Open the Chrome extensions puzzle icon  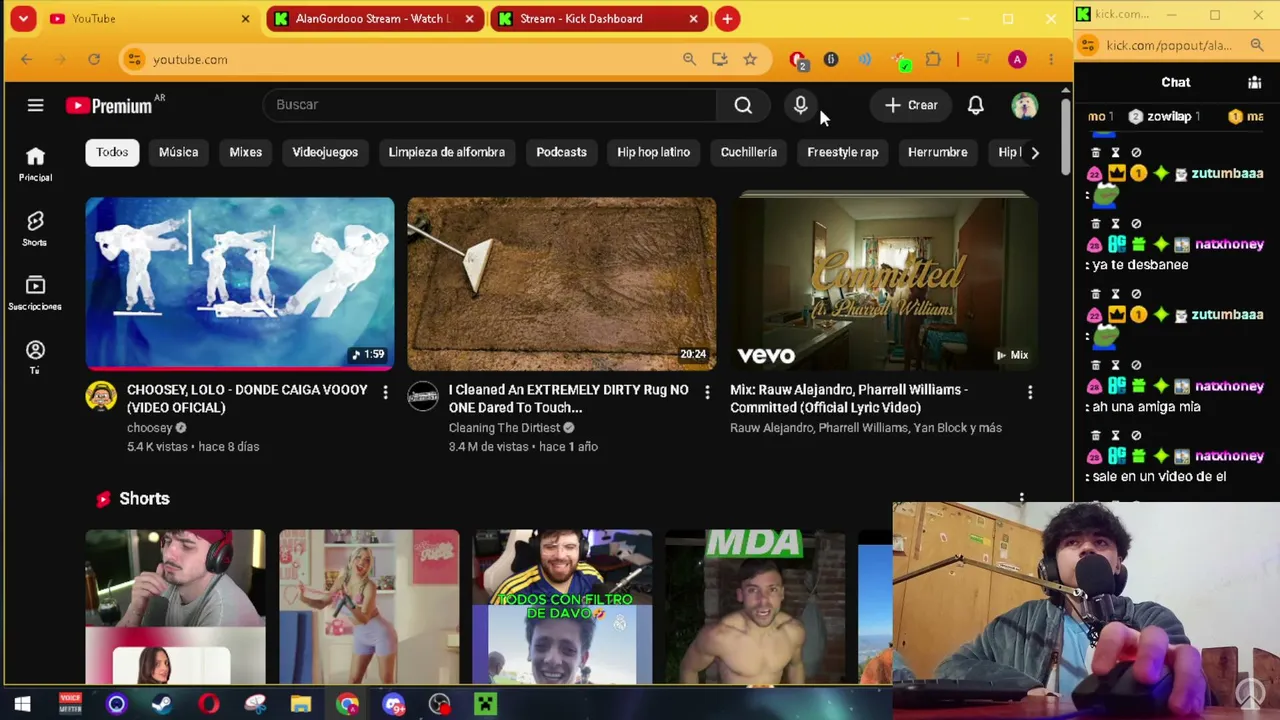point(933,59)
